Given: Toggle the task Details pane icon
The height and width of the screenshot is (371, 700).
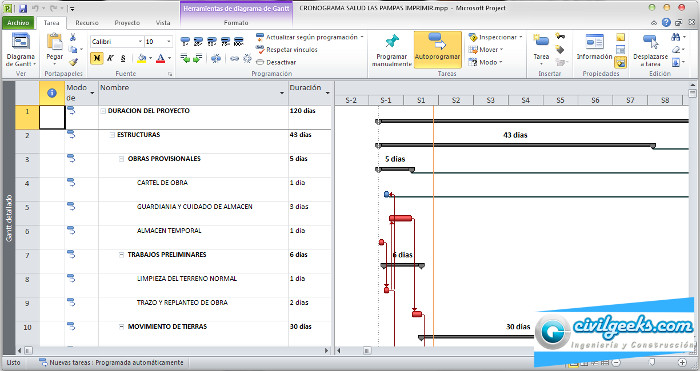Looking at the screenshot, I should [621, 50].
